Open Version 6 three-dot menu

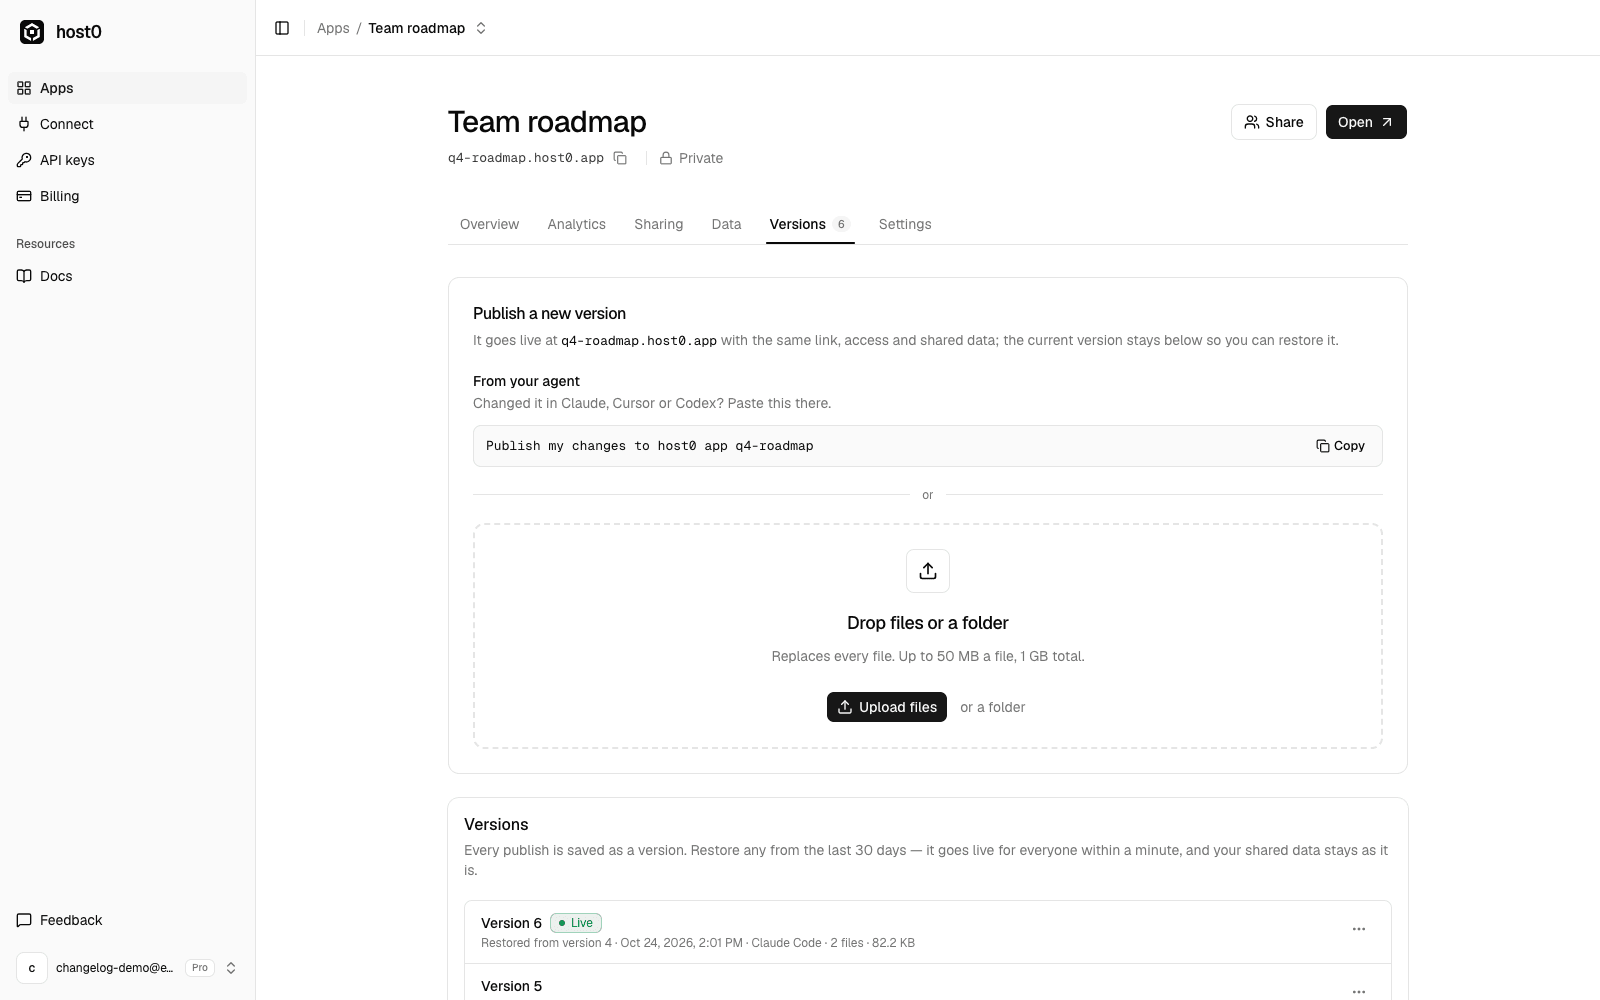(x=1359, y=929)
